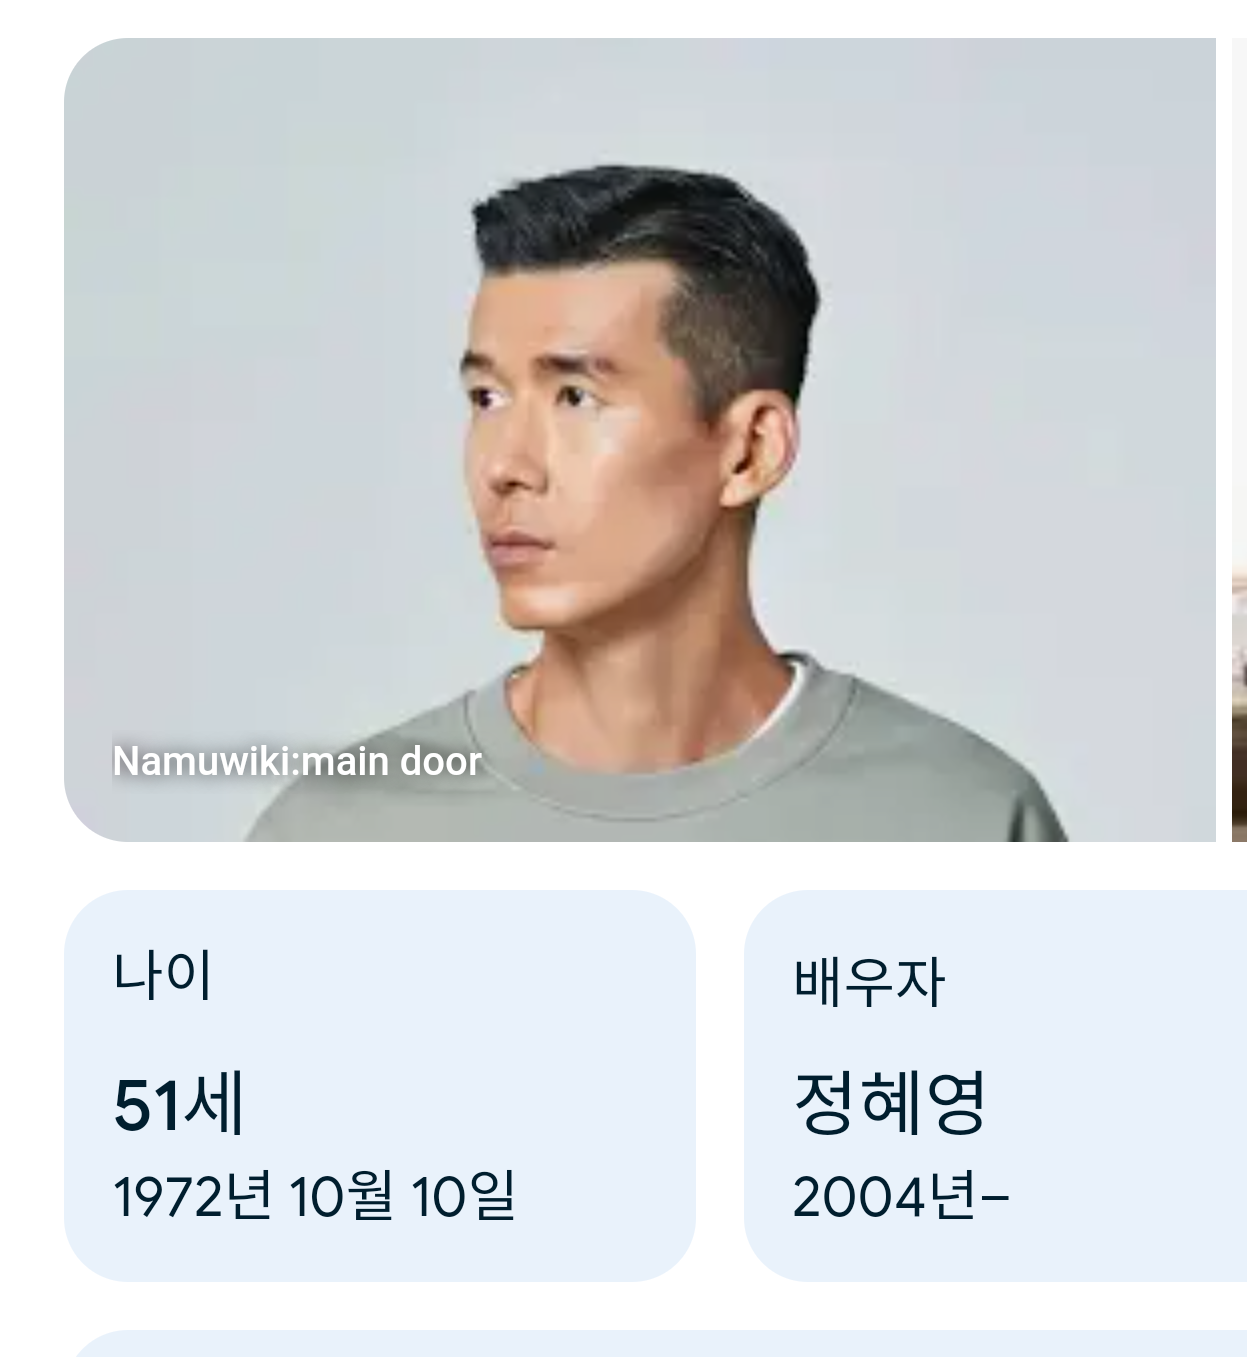Click the number 51 in age card

148,1106
